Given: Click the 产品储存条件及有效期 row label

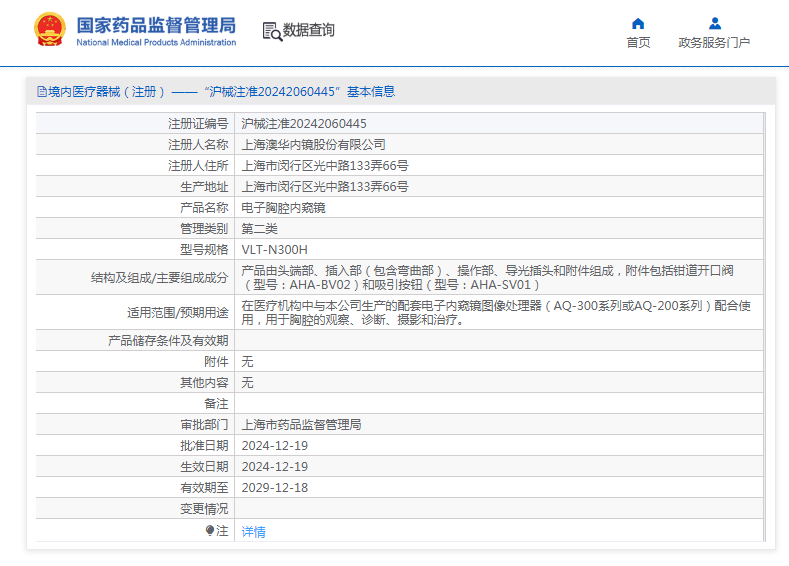Looking at the screenshot, I should (x=168, y=341).
